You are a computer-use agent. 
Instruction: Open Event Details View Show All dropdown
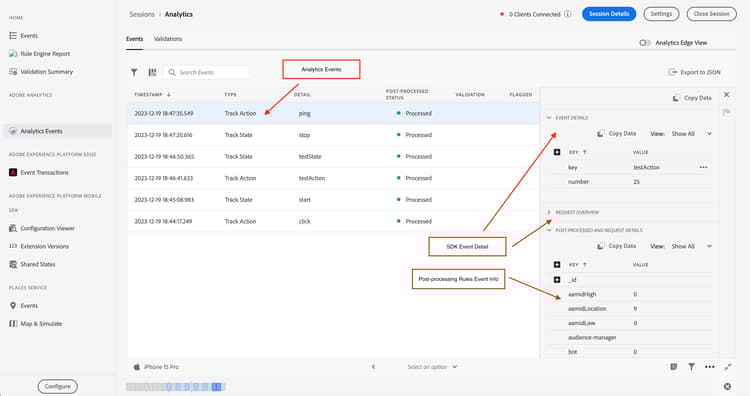[x=692, y=134]
